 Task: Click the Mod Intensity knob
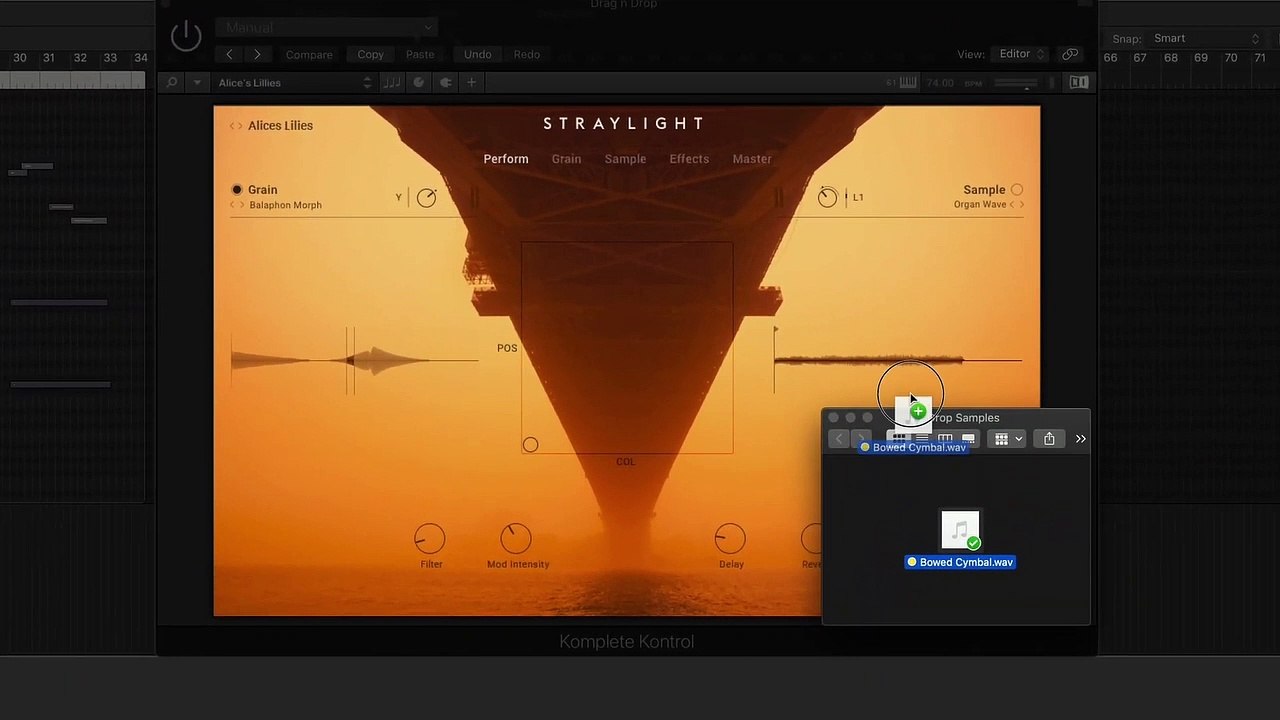(x=516, y=539)
